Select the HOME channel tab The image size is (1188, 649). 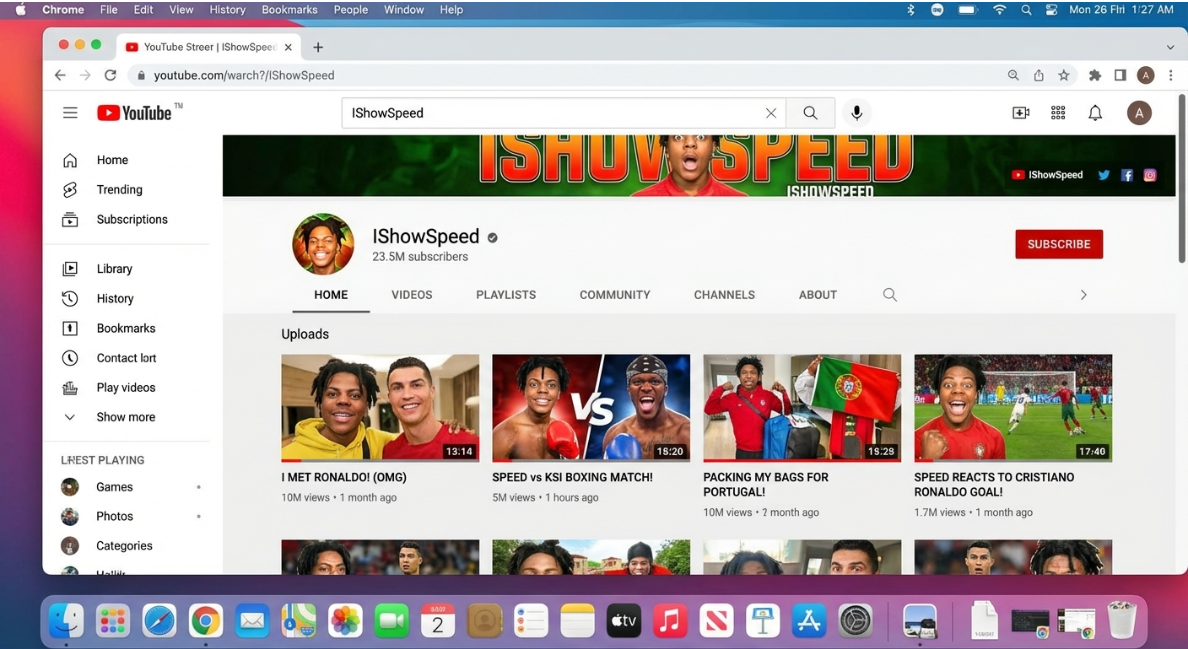click(331, 295)
